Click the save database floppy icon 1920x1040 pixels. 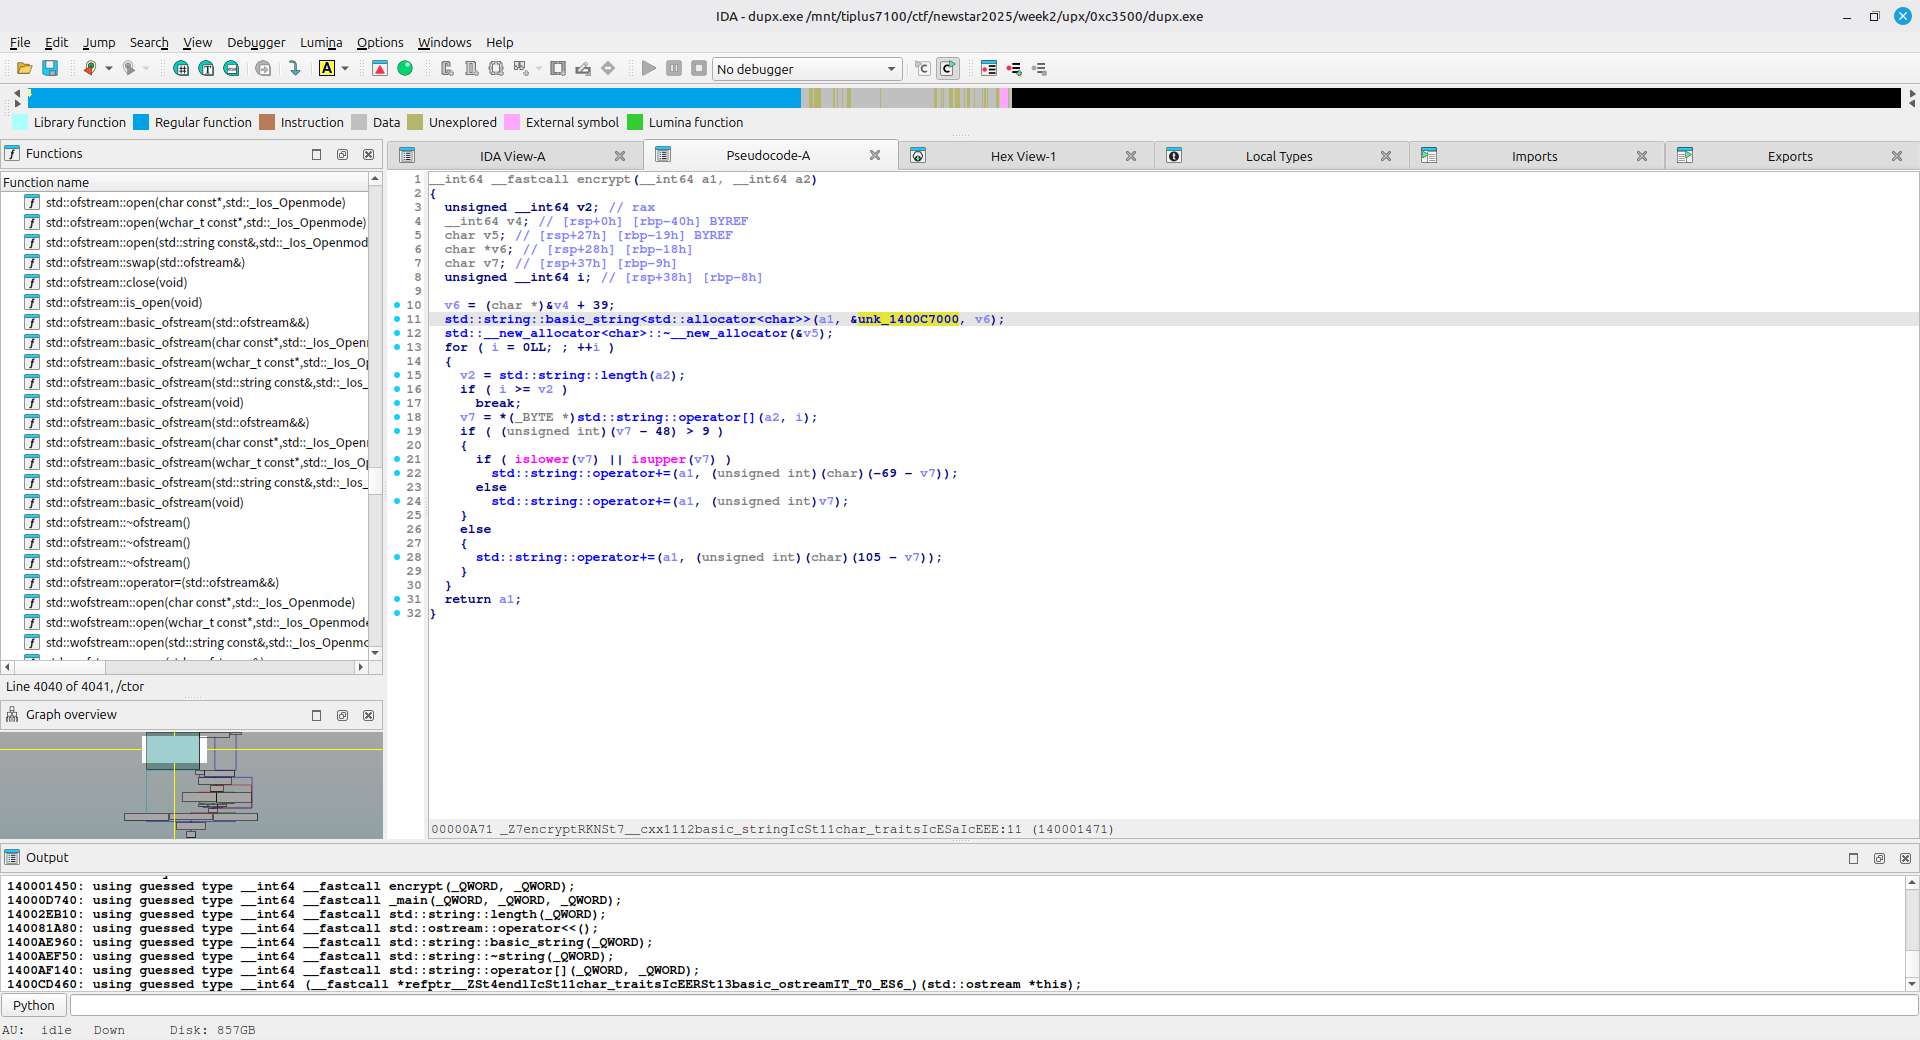[x=50, y=68]
